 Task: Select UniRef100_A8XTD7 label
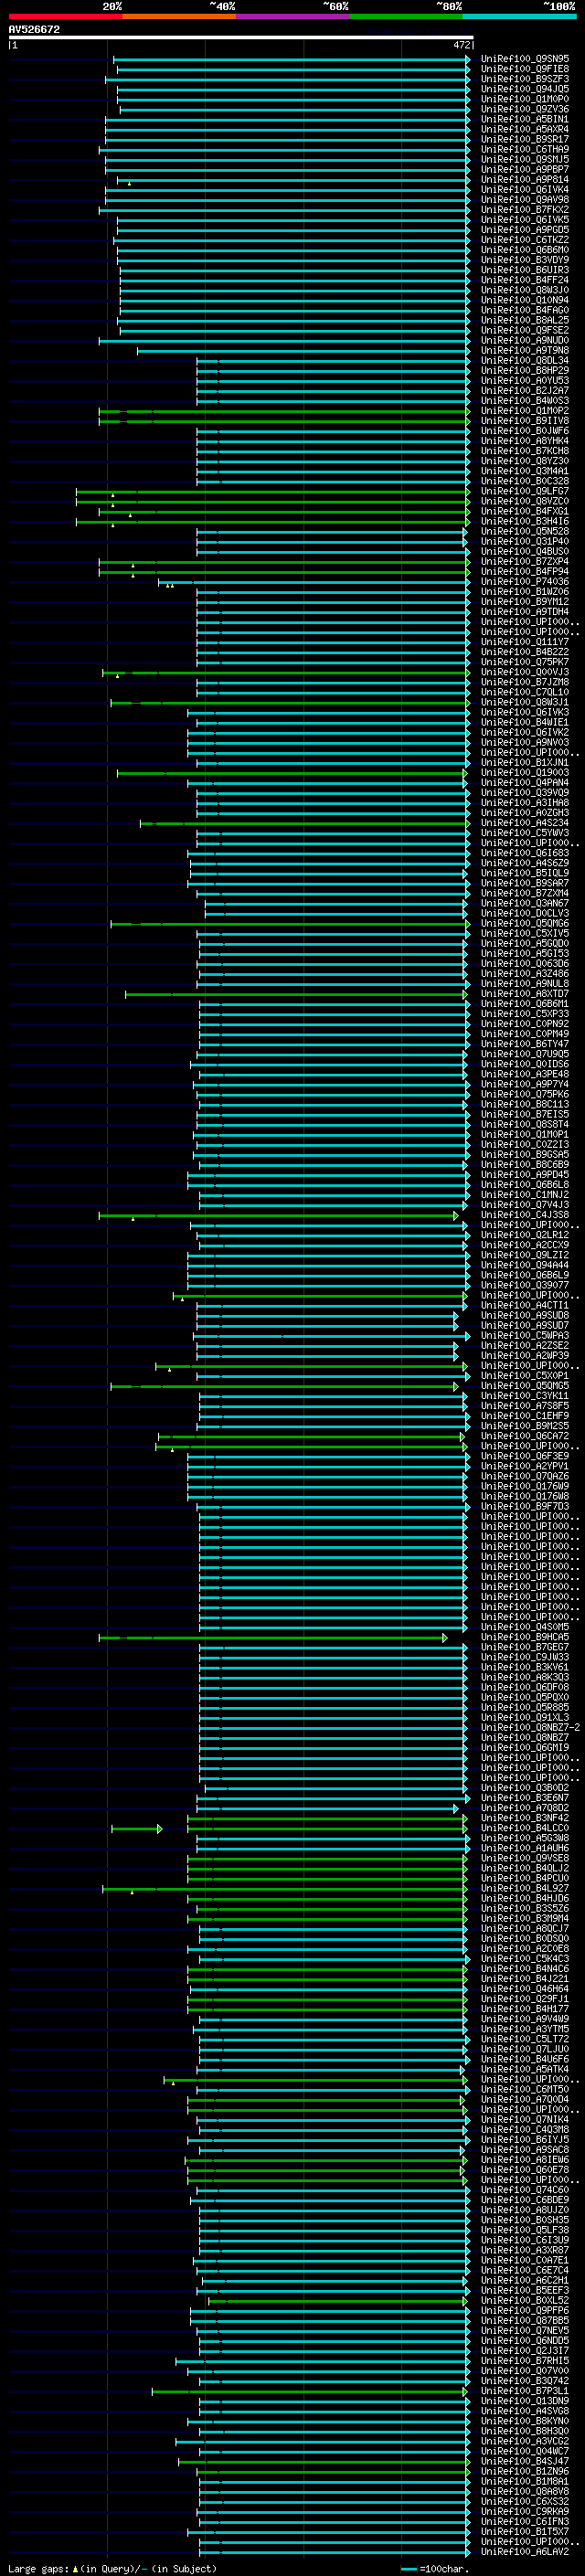(x=525, y=994)
